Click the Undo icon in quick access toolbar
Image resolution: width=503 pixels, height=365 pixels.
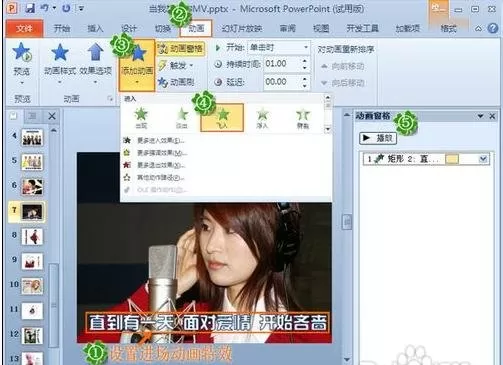pos(44,8)
